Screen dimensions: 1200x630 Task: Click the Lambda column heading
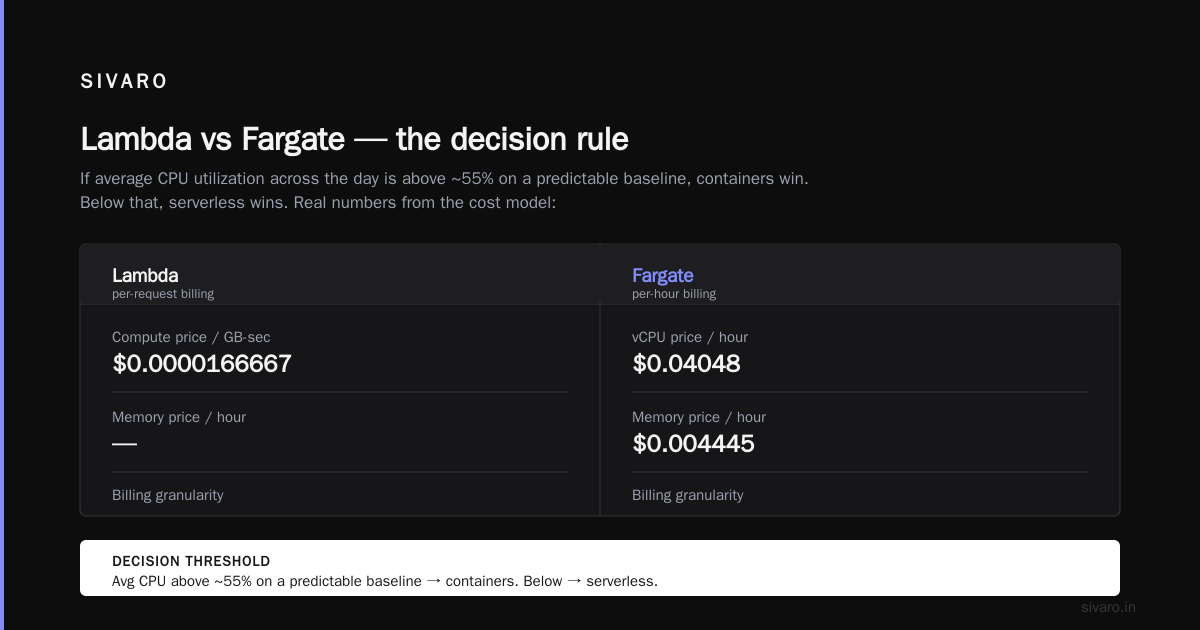point(145,275)
